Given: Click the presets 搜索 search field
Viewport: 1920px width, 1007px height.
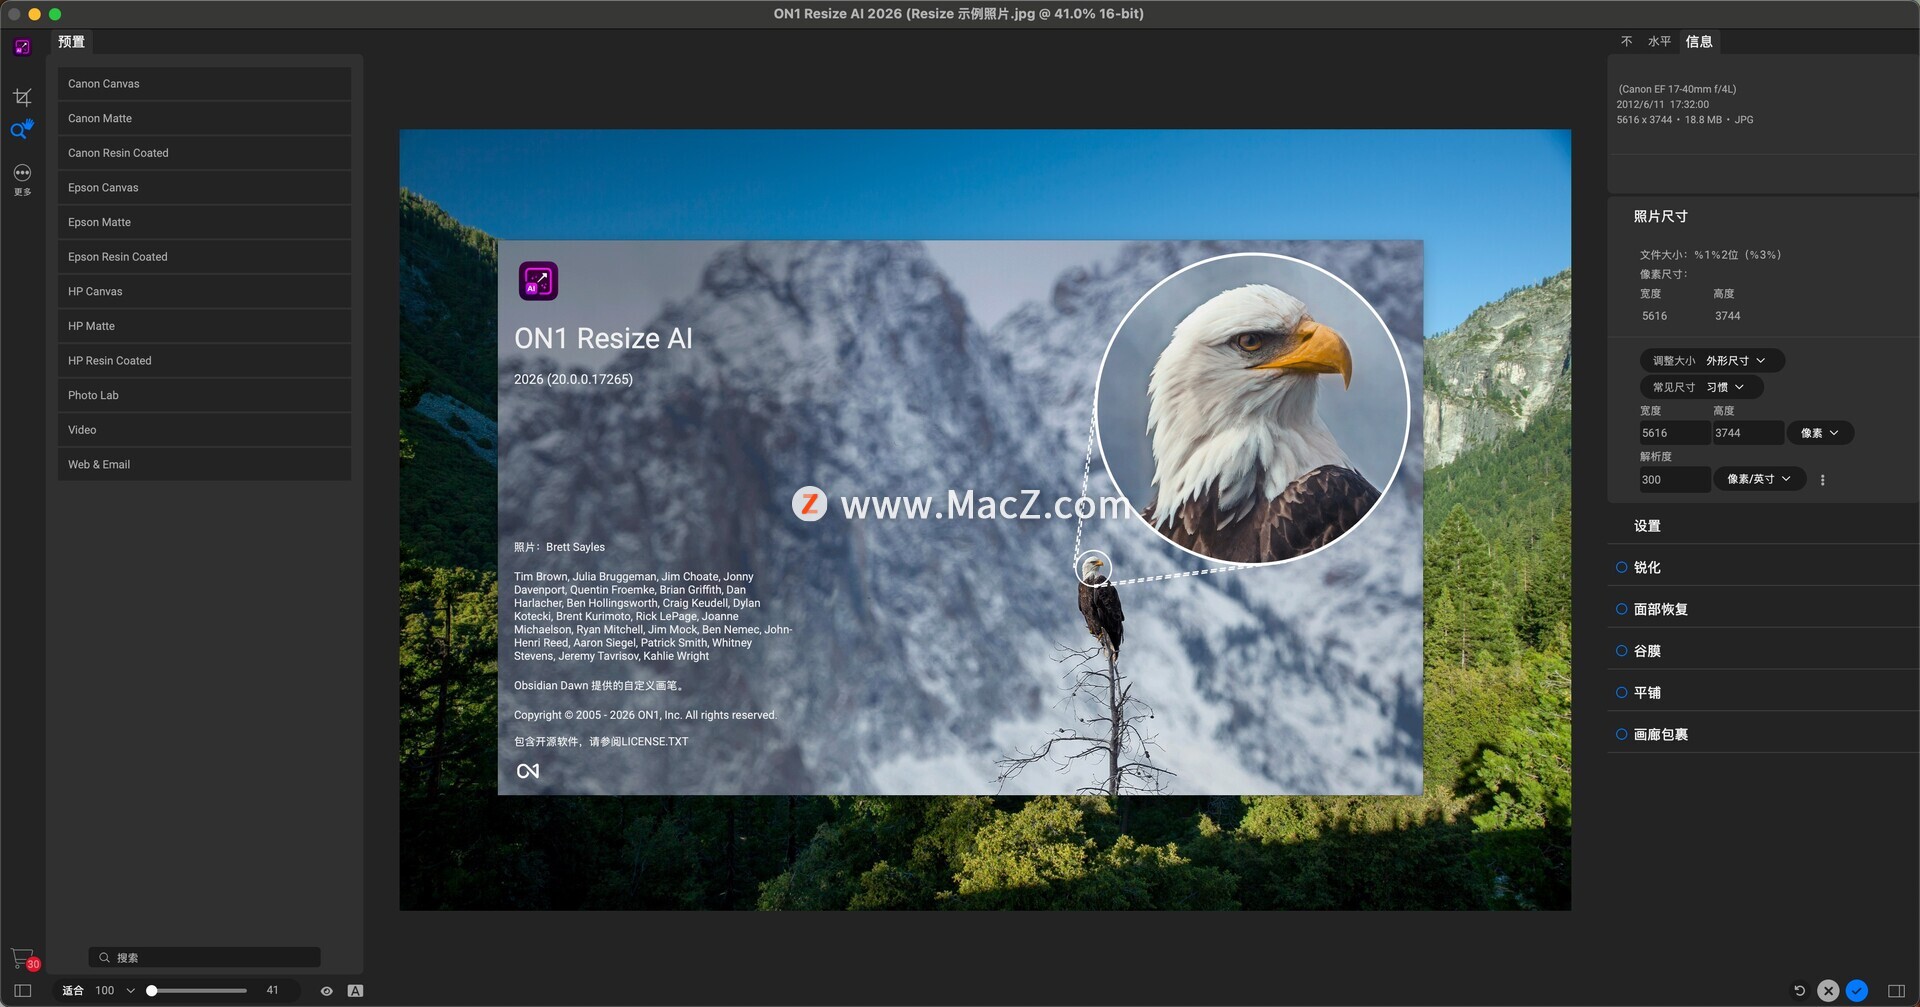Looking at the screenshot, I should click(x=204, y=958).
